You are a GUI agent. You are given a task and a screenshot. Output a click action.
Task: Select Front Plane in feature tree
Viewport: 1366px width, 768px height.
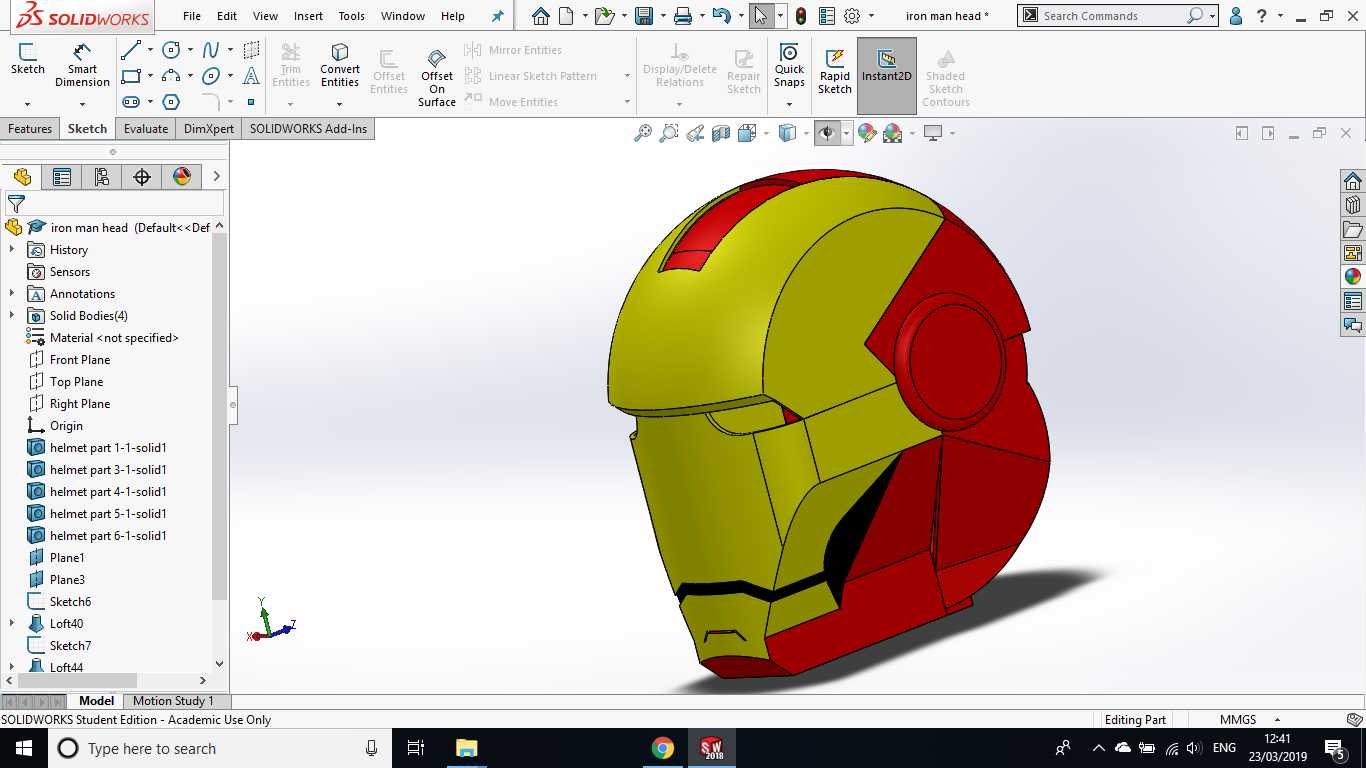pyautogui.click(x=80, y=360)
